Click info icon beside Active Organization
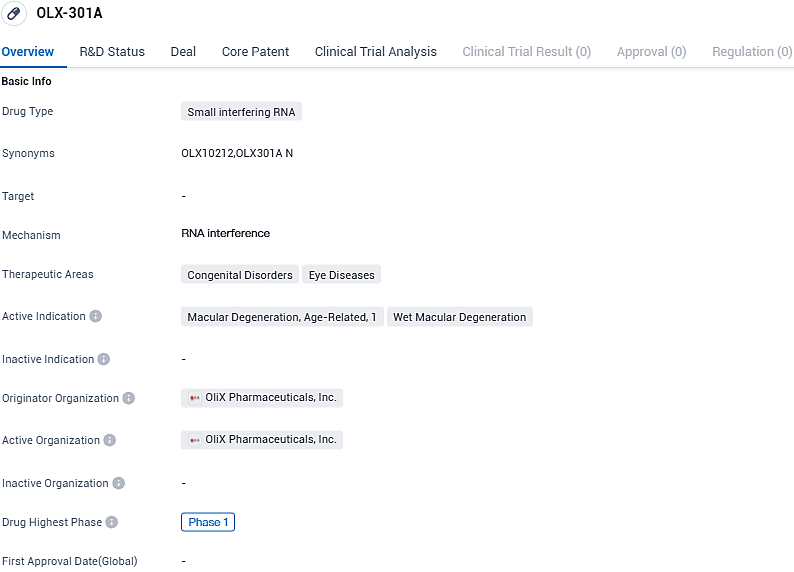The width and height of the screenshot is (794, 572). click(x=110, y=440)
